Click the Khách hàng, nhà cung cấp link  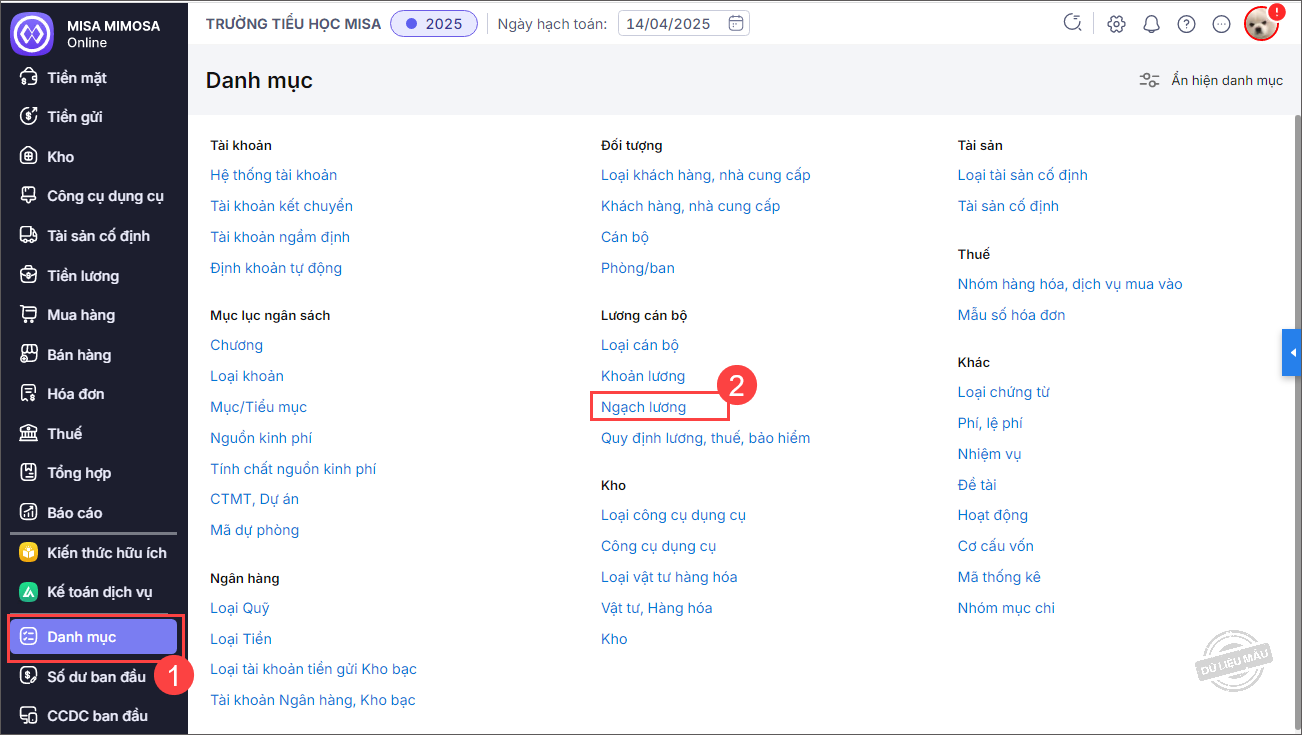pos(690,206)
